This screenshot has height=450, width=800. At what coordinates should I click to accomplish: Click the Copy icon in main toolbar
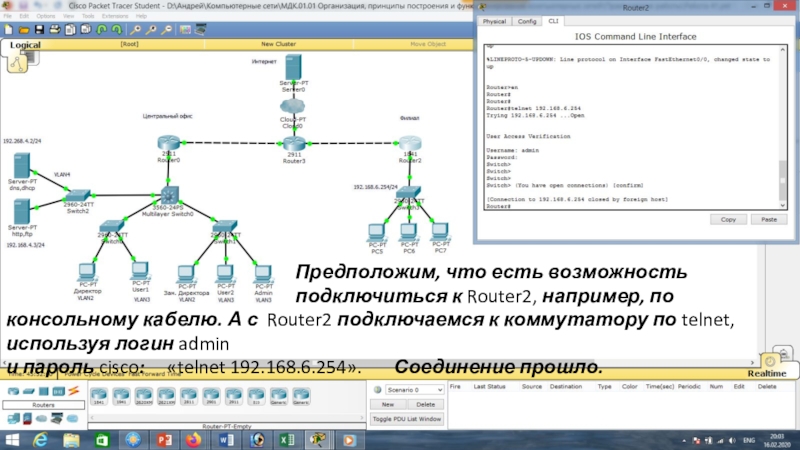70,30
